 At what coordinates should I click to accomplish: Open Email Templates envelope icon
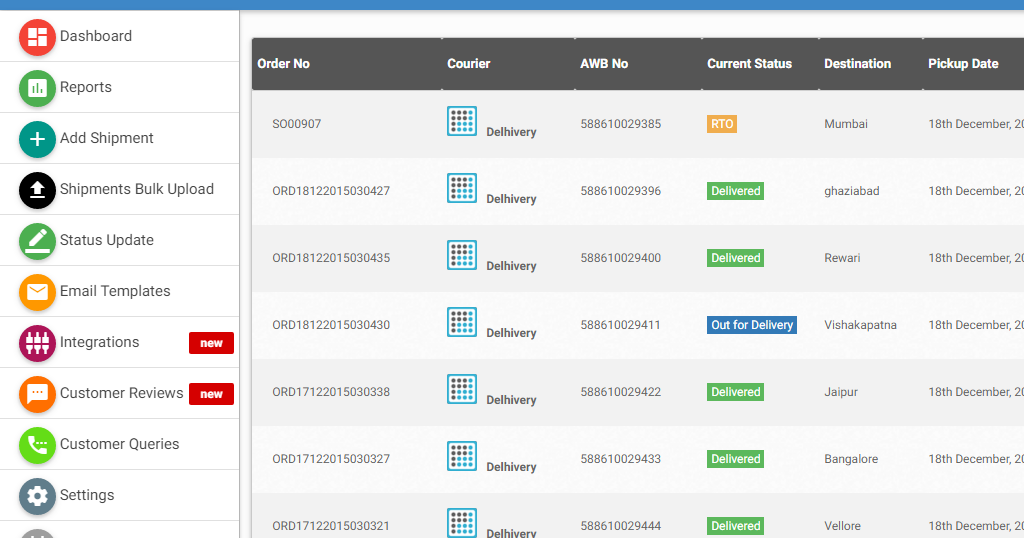37,292
